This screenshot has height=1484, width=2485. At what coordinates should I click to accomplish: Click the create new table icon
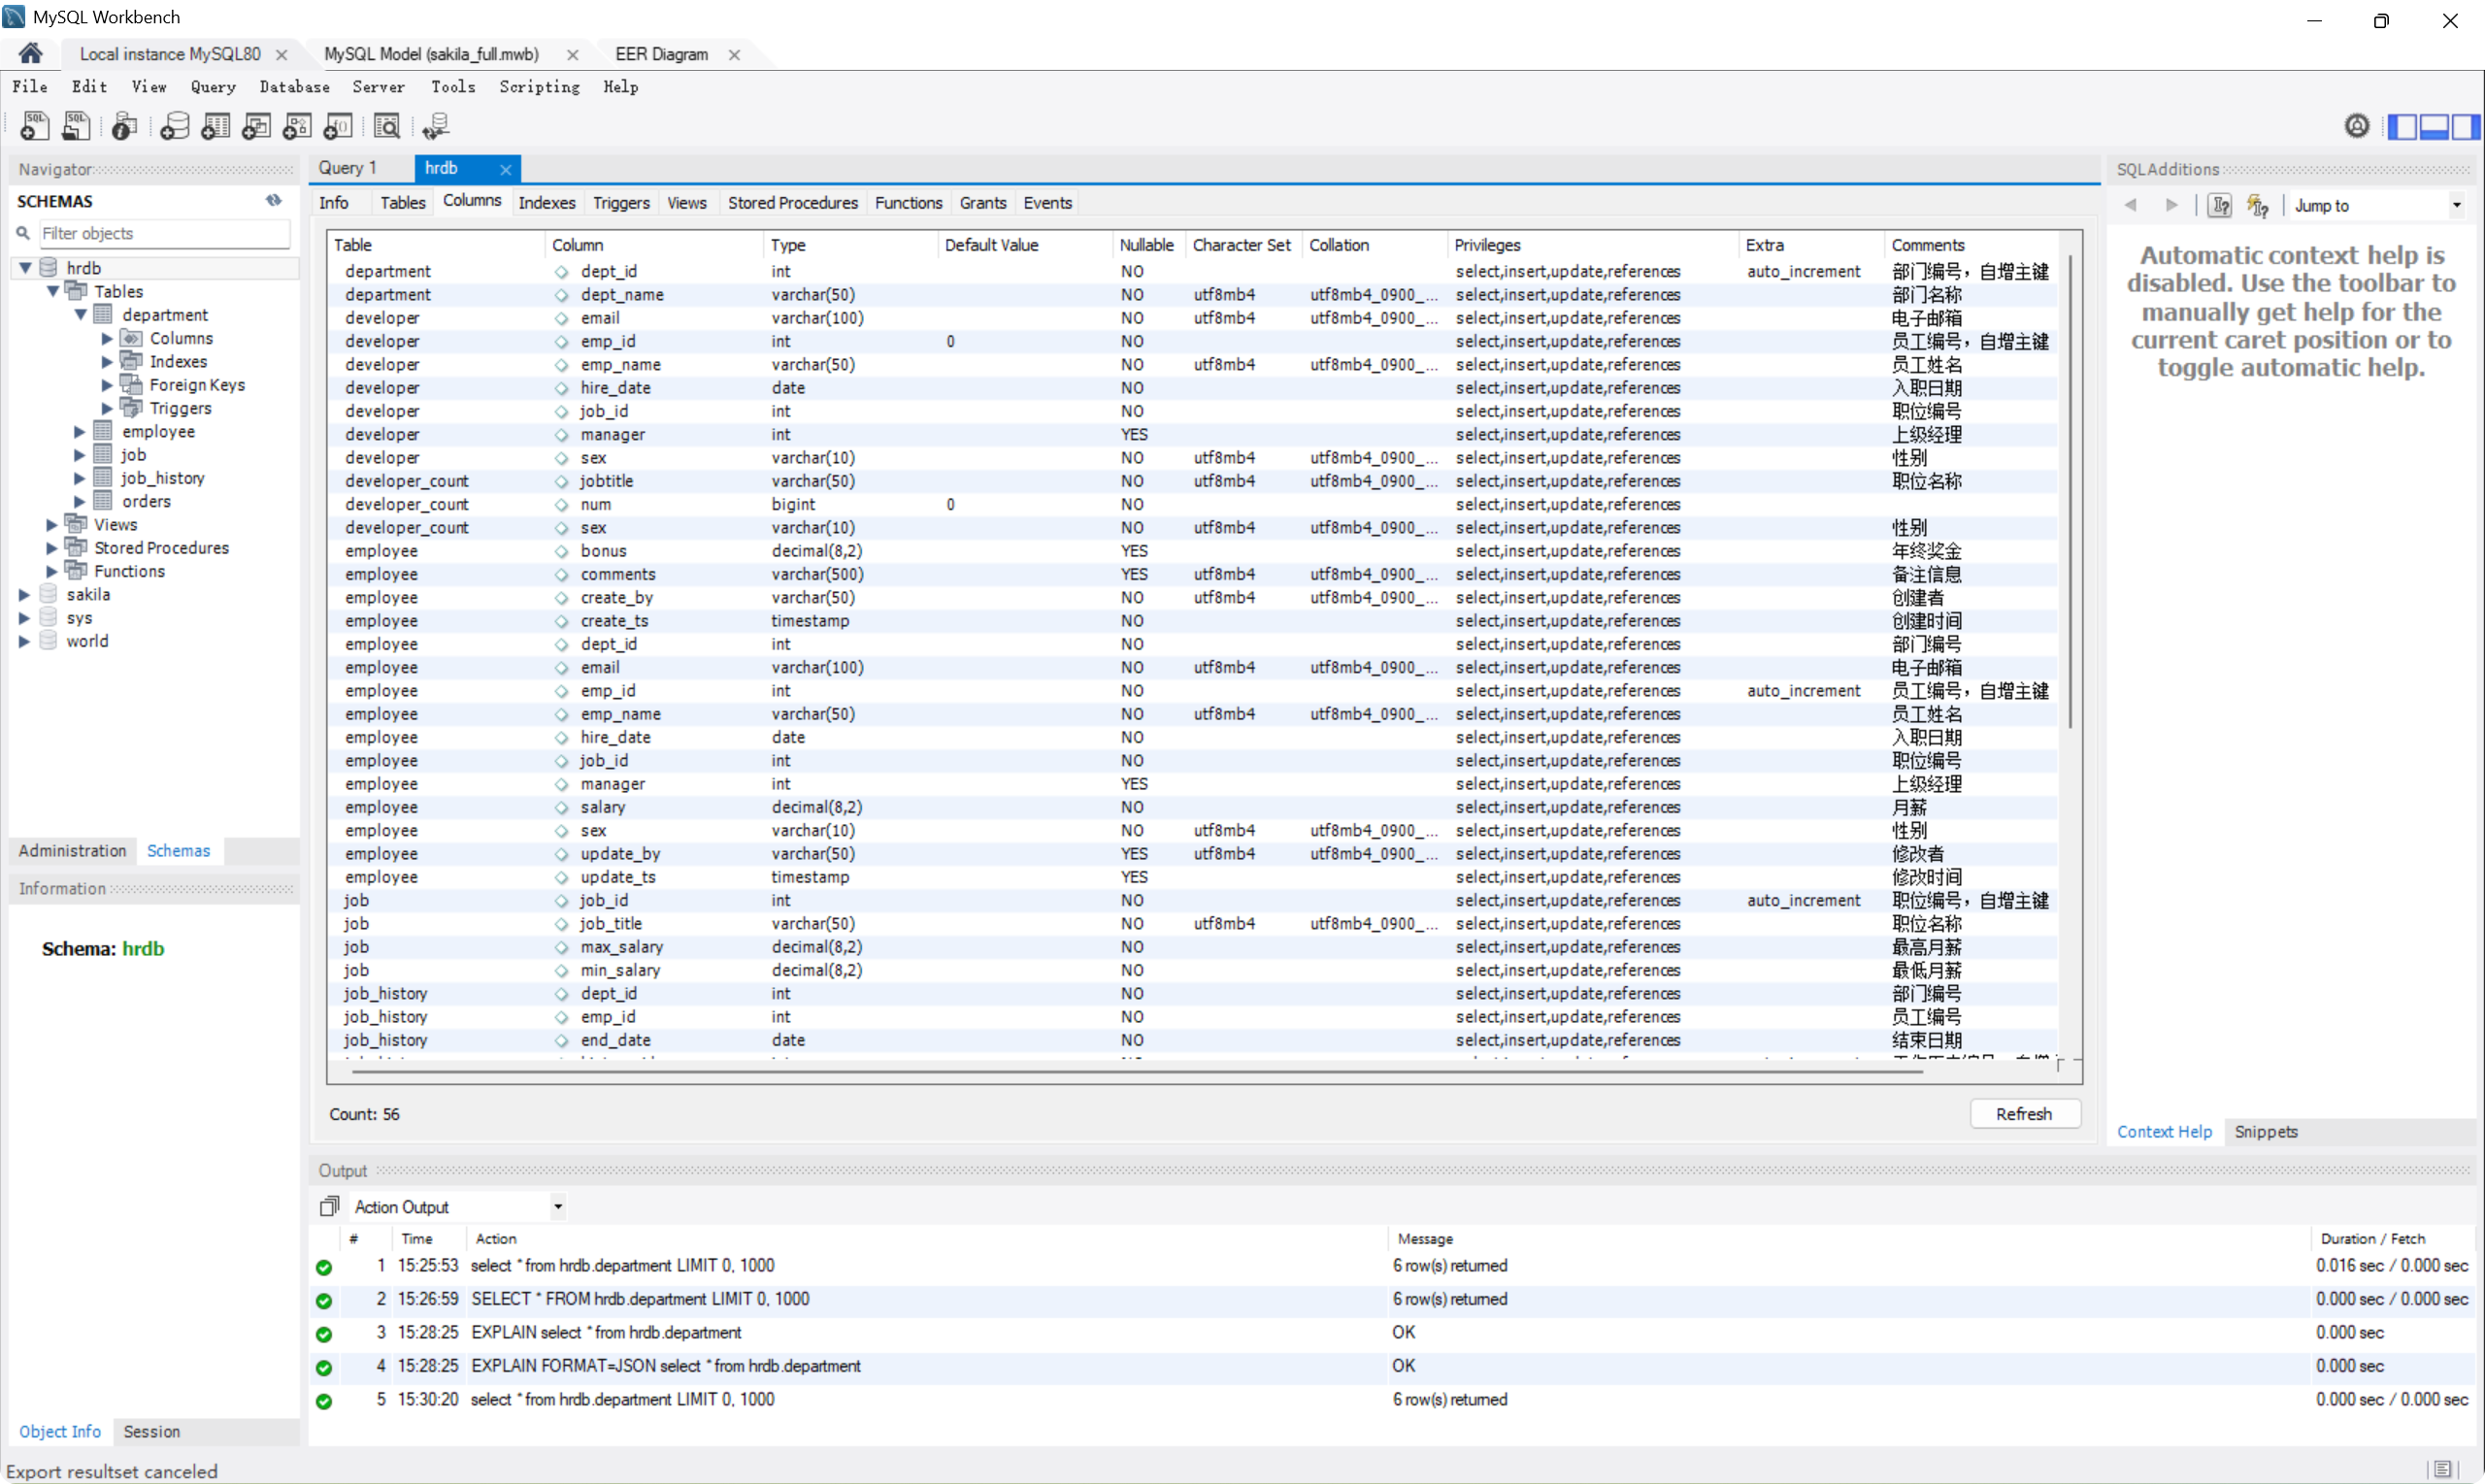click(x=215, y=126)
